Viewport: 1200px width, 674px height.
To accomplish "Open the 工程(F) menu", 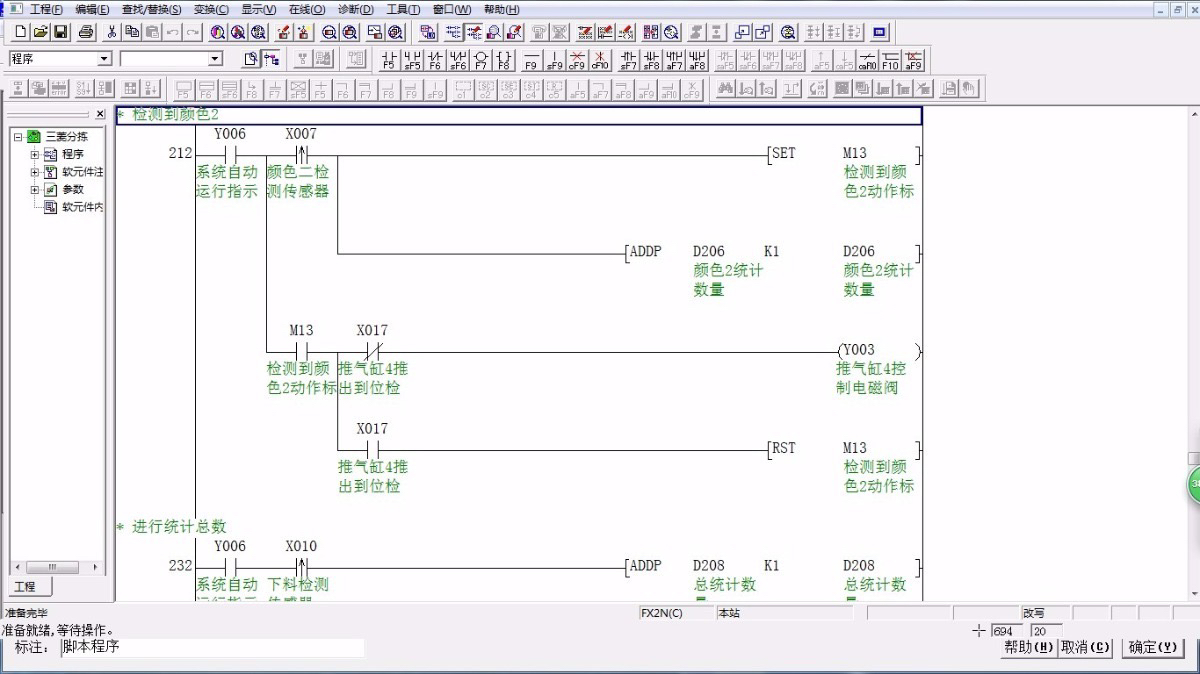I will 46,9.
